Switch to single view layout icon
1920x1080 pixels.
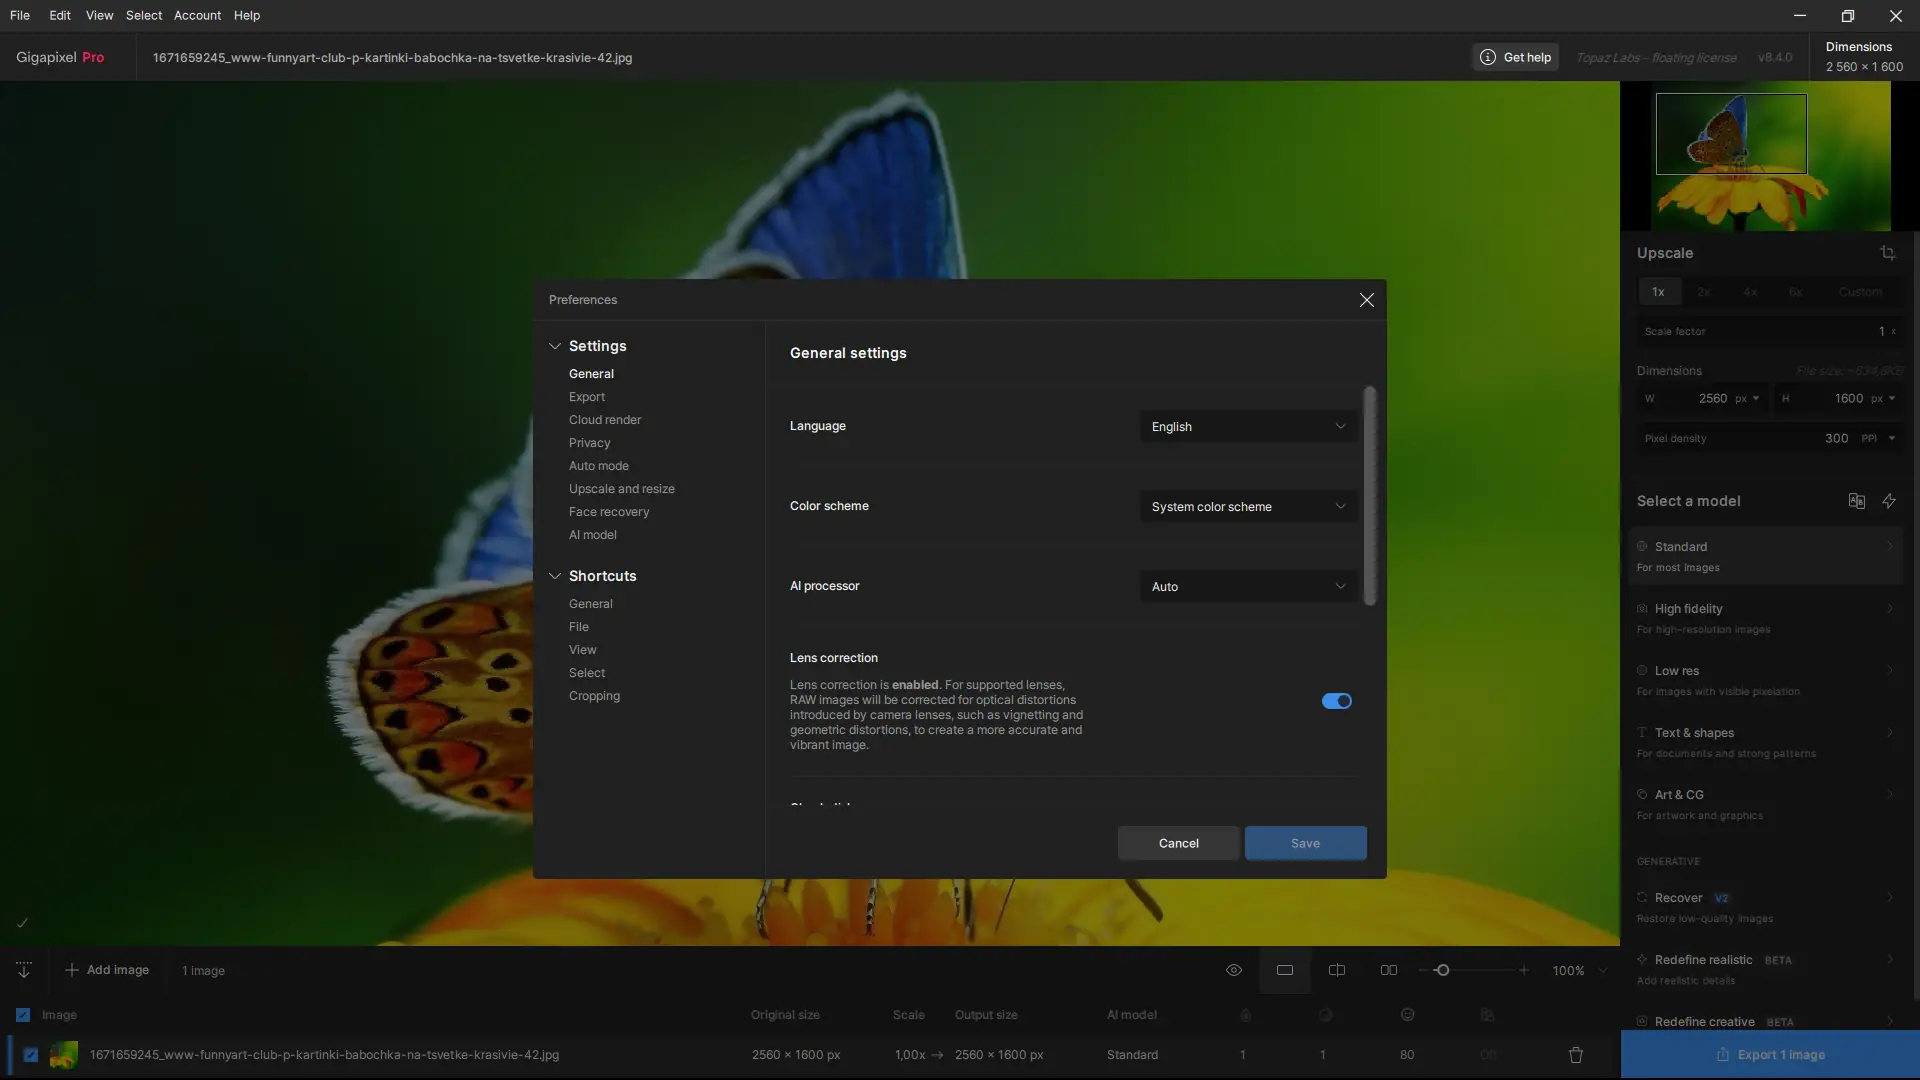(1285, 970)
